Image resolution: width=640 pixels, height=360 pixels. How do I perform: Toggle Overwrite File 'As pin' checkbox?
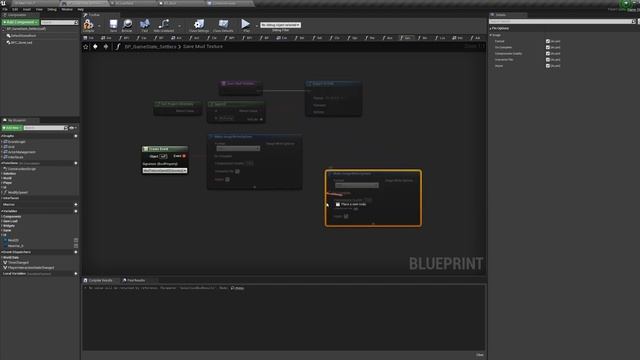point(548,60)
